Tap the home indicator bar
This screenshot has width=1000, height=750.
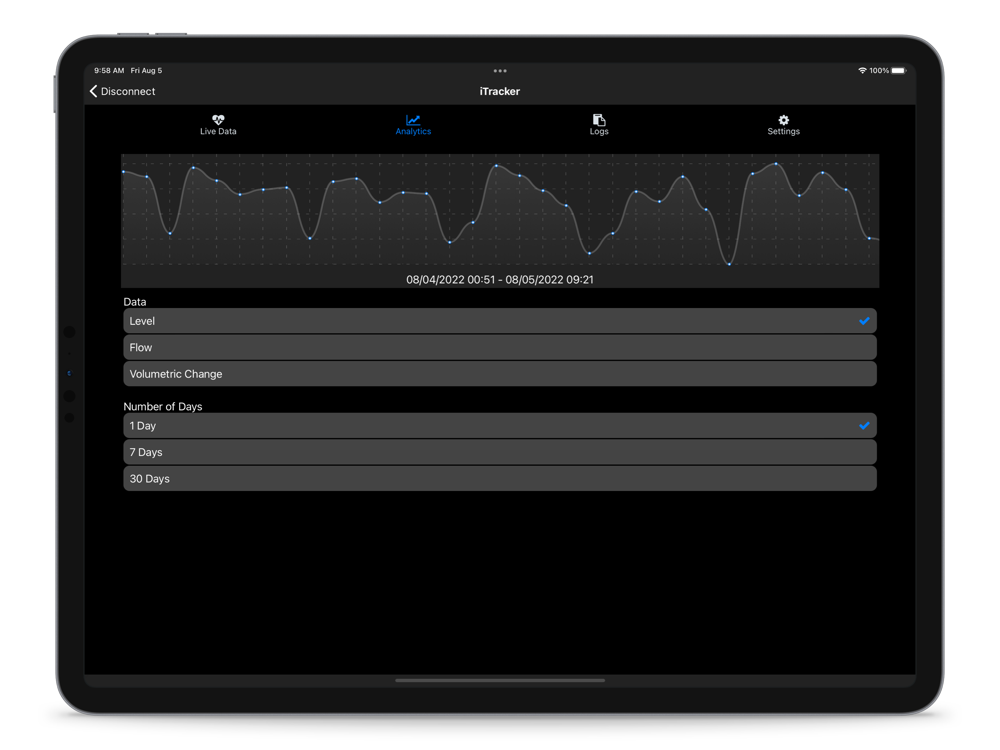pyautogui.click(x=500, y=680)
